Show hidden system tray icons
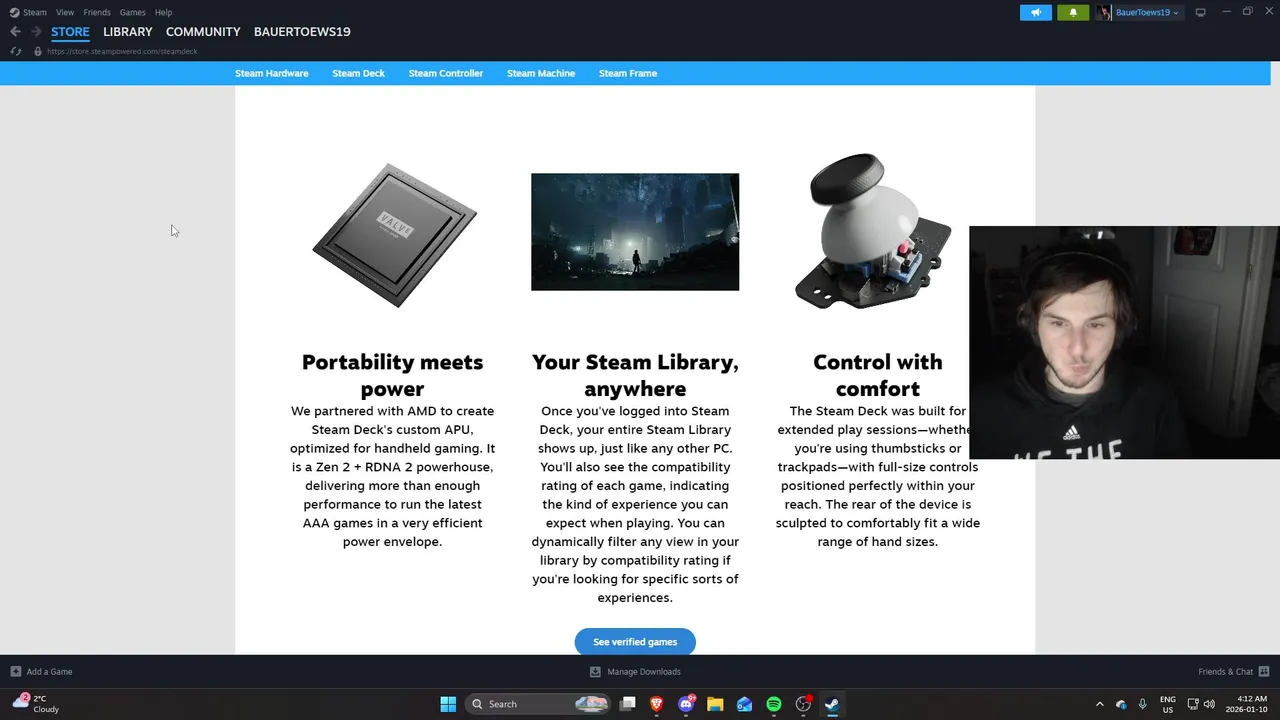Screen dimensions: 1280x720 coord(1099,704)
